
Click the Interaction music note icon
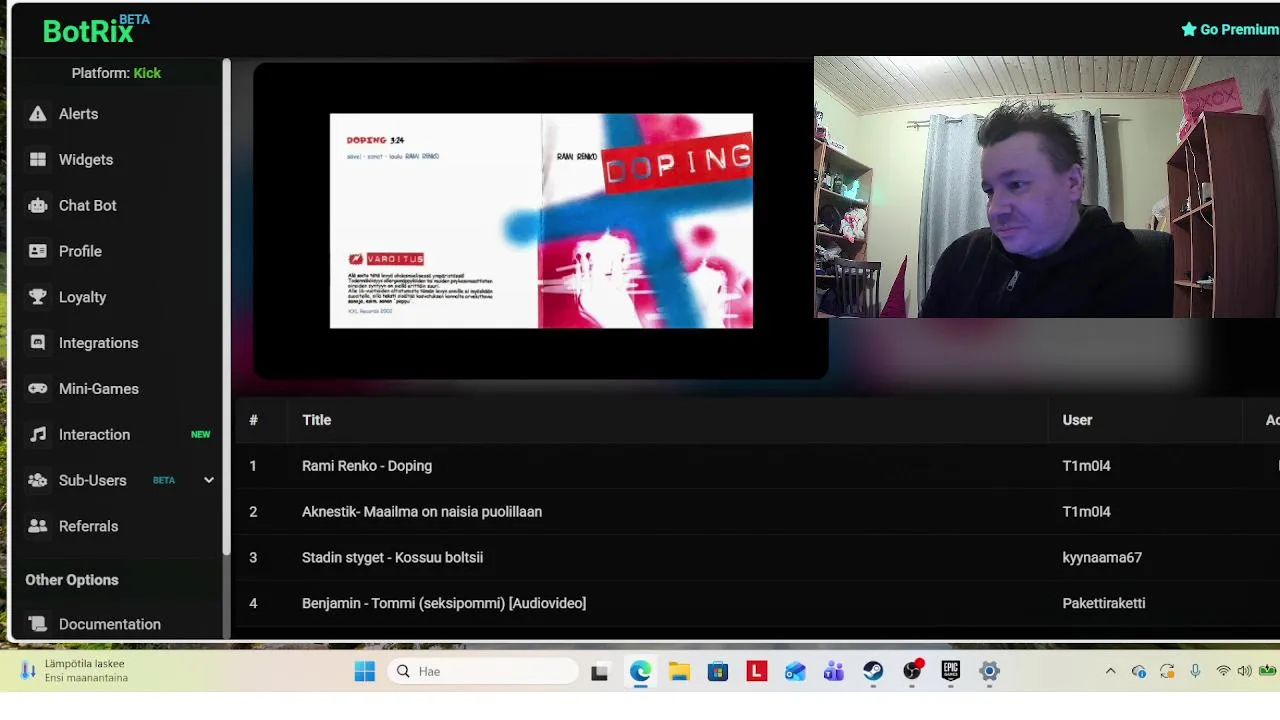[38, 435]
